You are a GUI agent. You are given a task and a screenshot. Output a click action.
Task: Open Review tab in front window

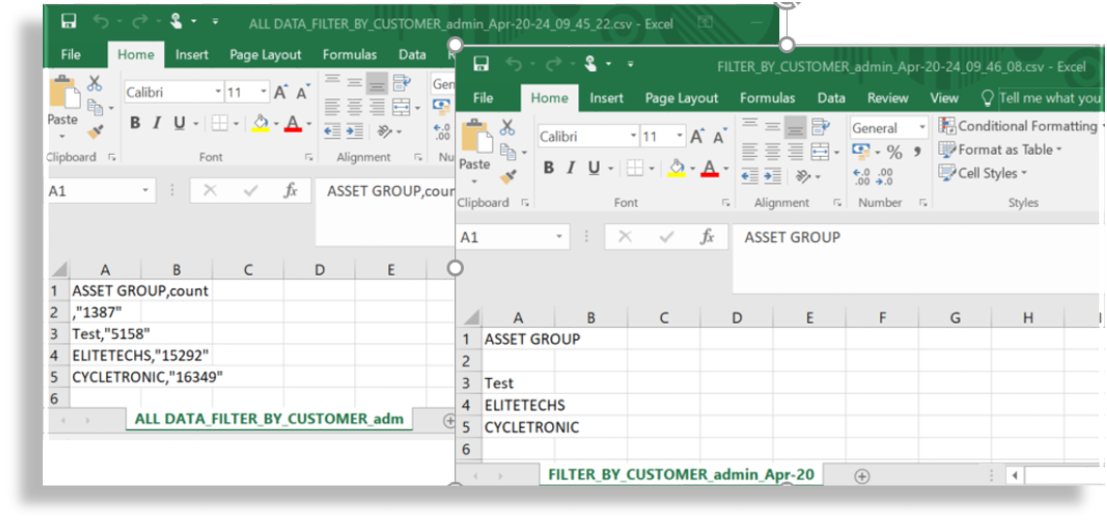coord(887,98)
